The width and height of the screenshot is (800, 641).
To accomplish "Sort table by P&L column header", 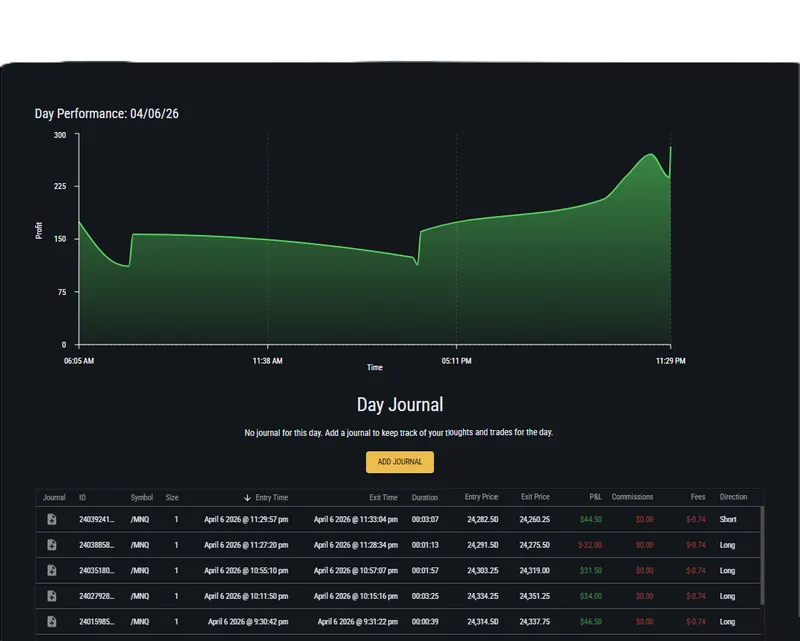I will [x=595, y=497].
